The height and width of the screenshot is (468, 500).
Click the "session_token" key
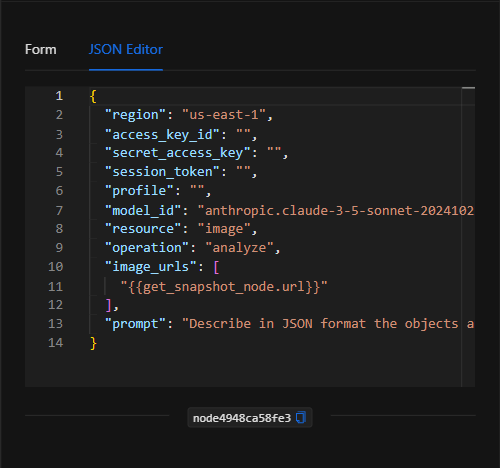point(162,172)
